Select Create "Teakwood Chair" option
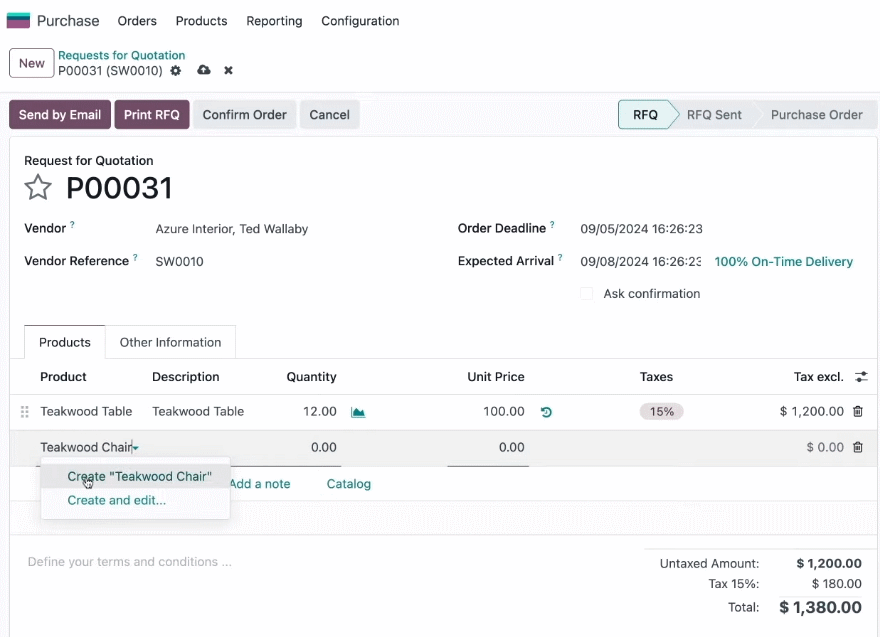880x637 pixels. click(139, 476)
